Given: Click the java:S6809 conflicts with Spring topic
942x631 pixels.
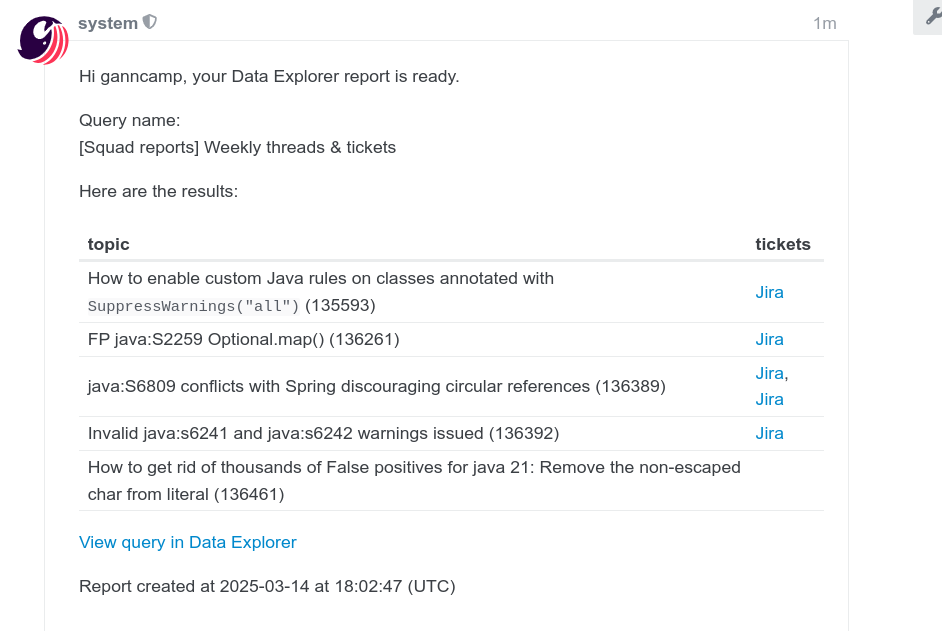Looking at the screenshot, I should pos(377,386).
